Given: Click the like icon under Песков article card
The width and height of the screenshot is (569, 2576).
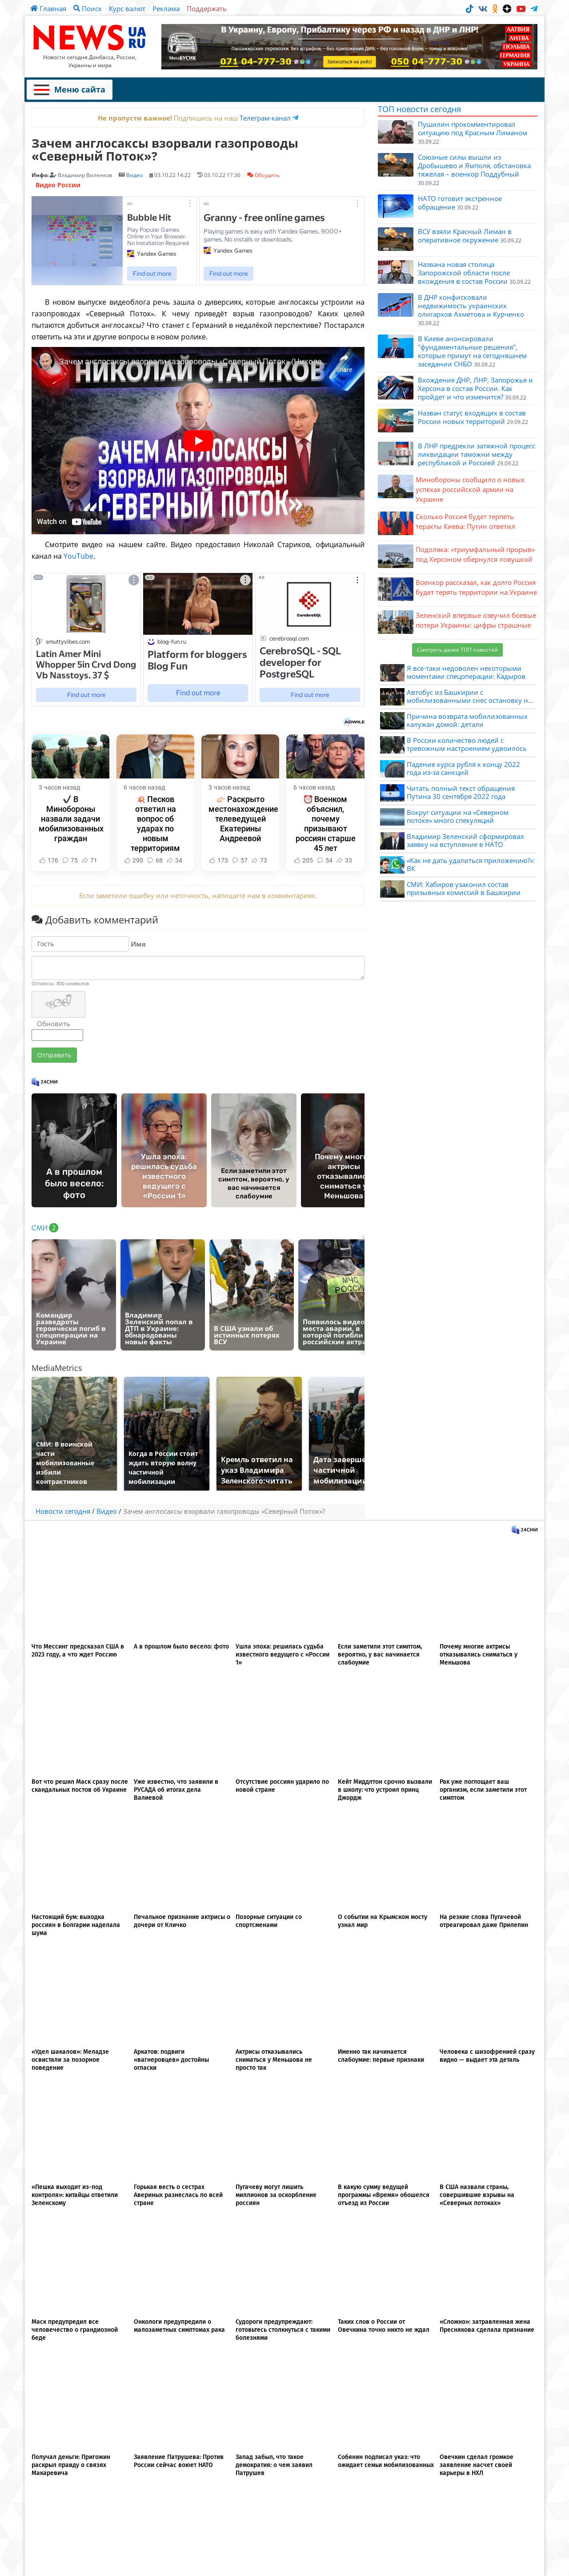Looking at the screenshot, I should coord(127,860).
